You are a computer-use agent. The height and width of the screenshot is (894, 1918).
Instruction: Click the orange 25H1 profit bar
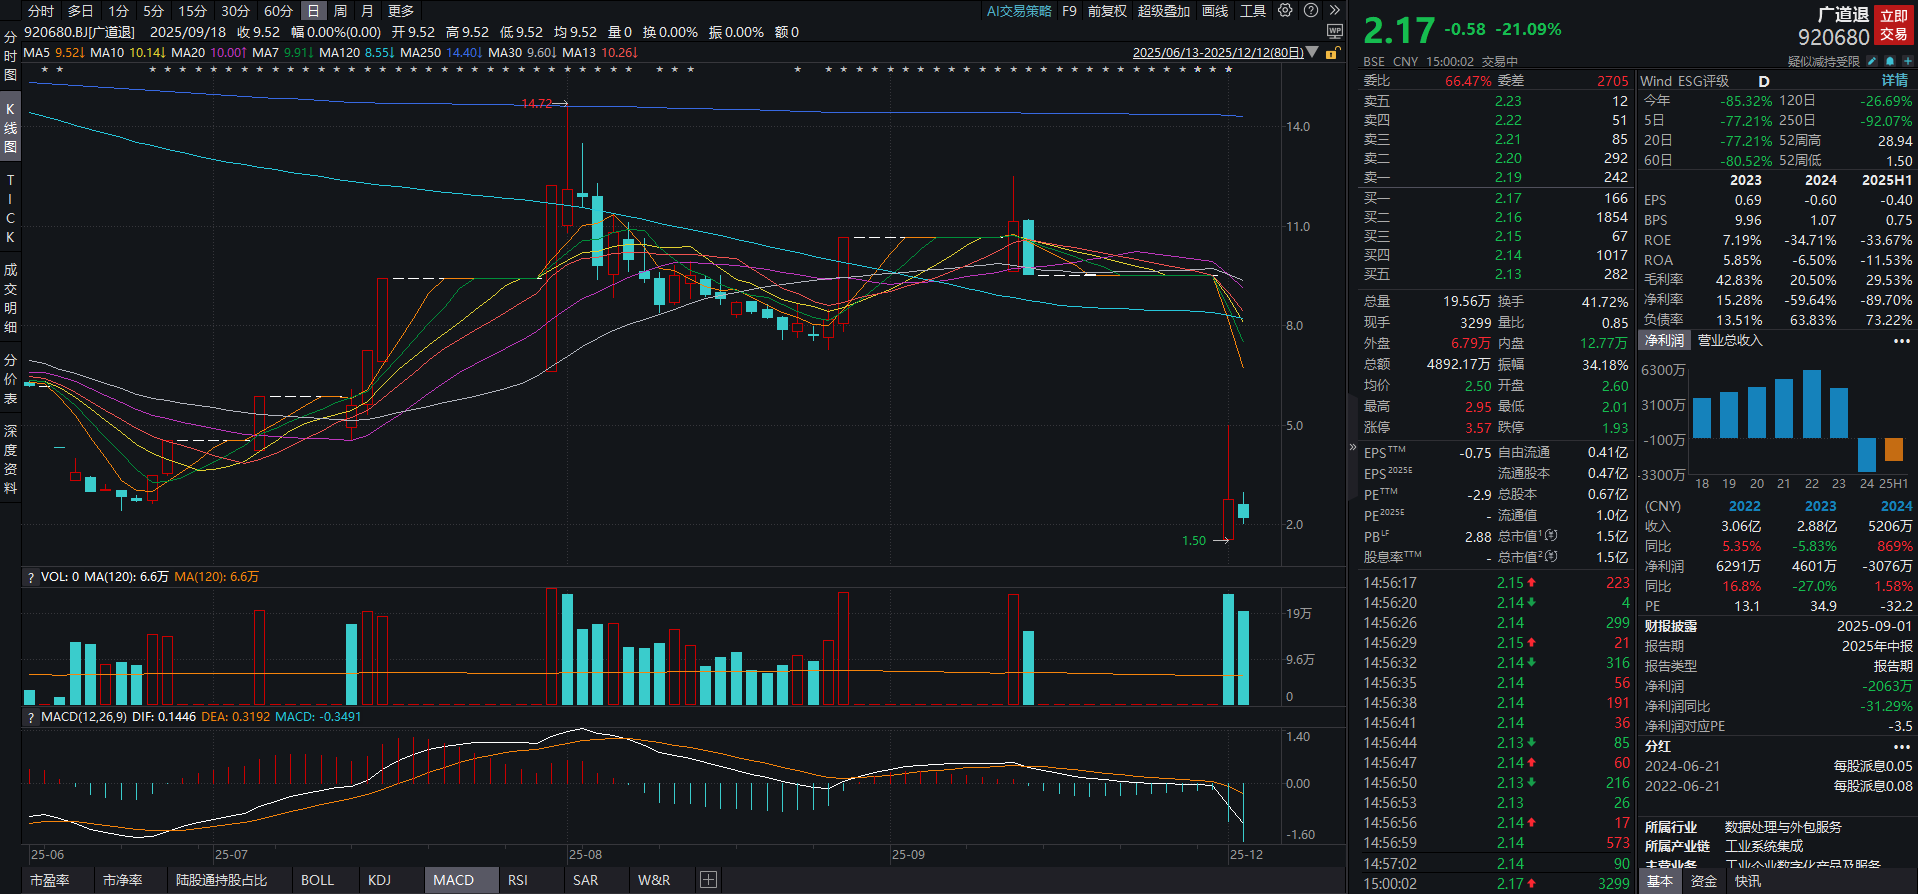[1893, 450]
